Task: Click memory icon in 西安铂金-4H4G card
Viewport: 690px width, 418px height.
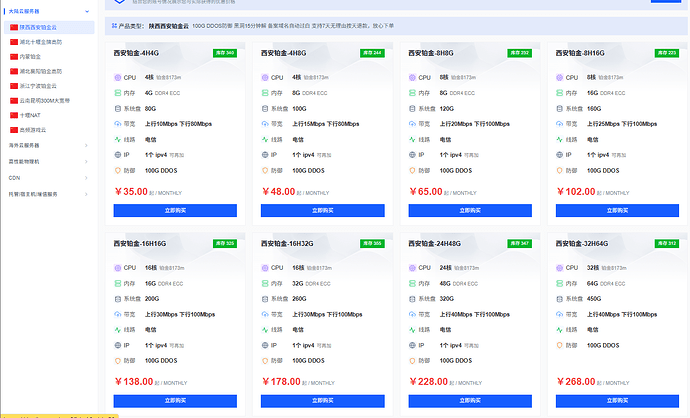Action: pos(117,93)
